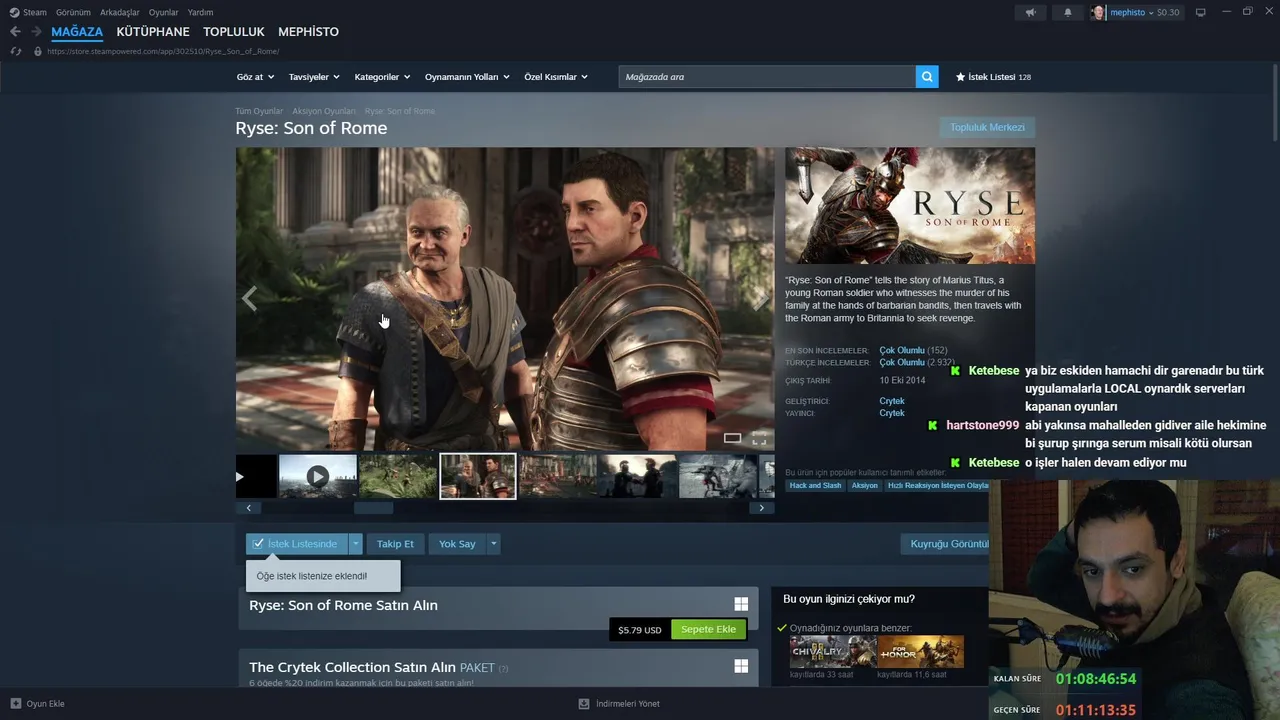Switch to the MEPHİSTO tab
This screenshot has height=720, width=1280.
tap(308, 32)
